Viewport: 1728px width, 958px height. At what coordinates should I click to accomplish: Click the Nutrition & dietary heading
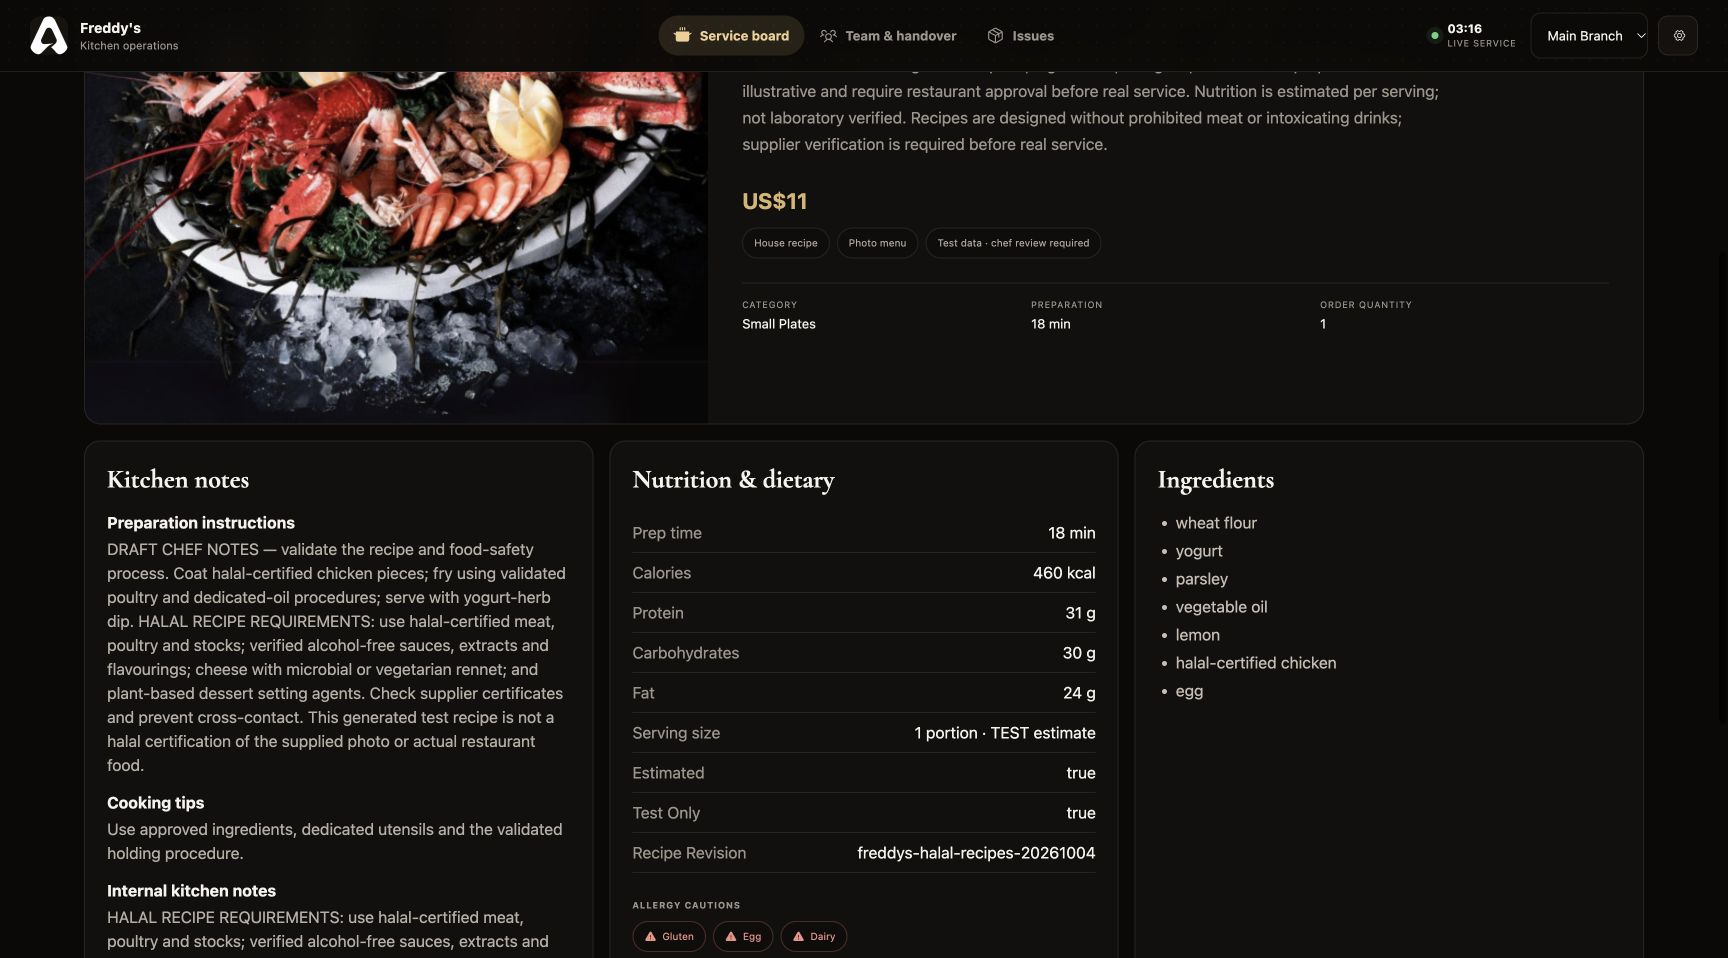click(733, 480)
